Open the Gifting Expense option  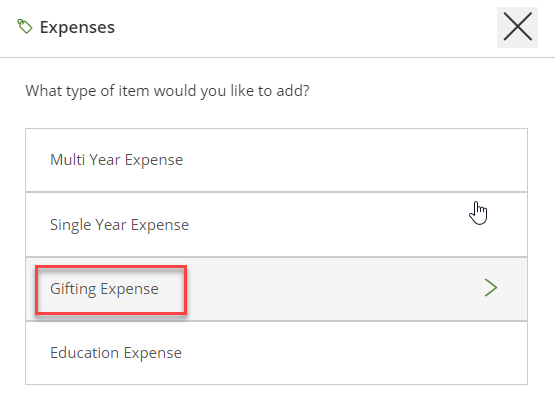click(276, 289)
